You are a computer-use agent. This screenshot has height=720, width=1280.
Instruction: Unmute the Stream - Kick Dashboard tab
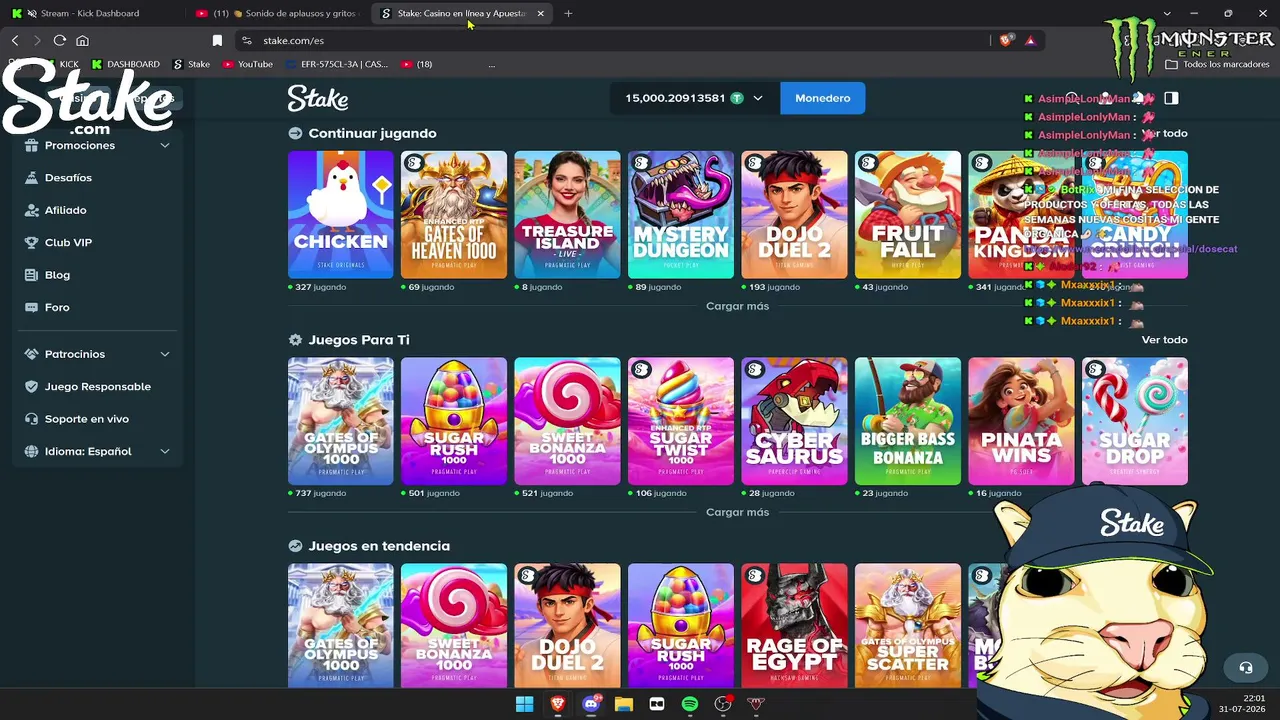[32, 13]
